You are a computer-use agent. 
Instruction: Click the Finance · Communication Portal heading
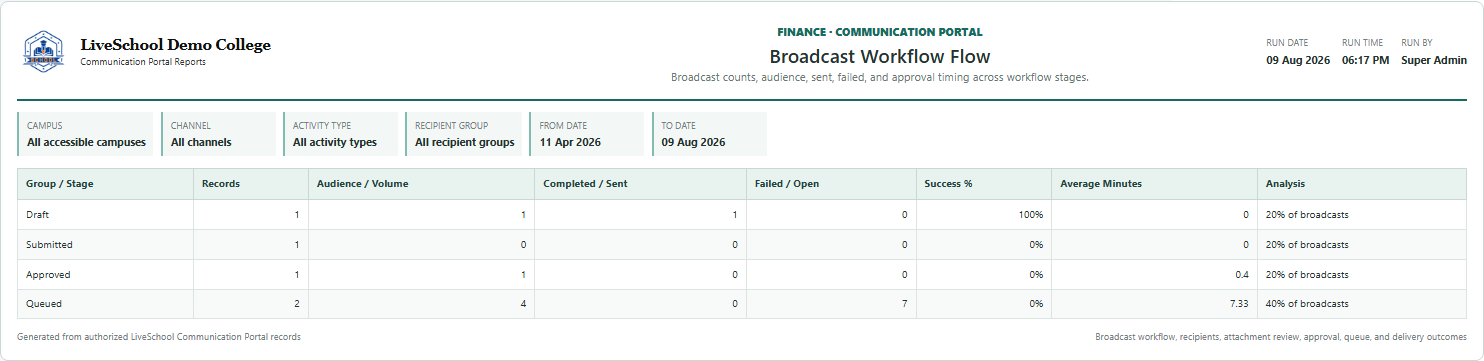(880, 32)
